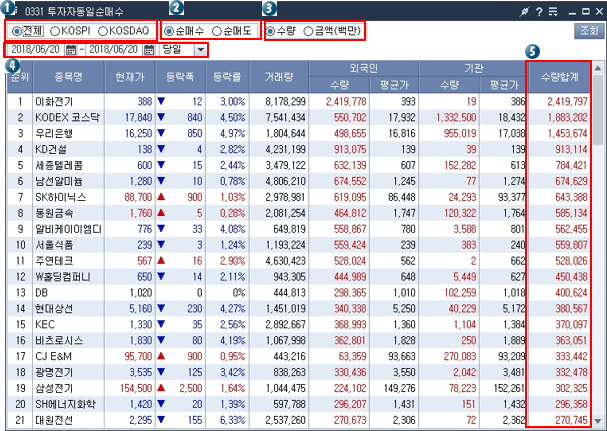Viewport: 607px width, 431px height.
Task: Click the window icon left of 0331 title
Action: pyautogui.click(x=13, y=11)
